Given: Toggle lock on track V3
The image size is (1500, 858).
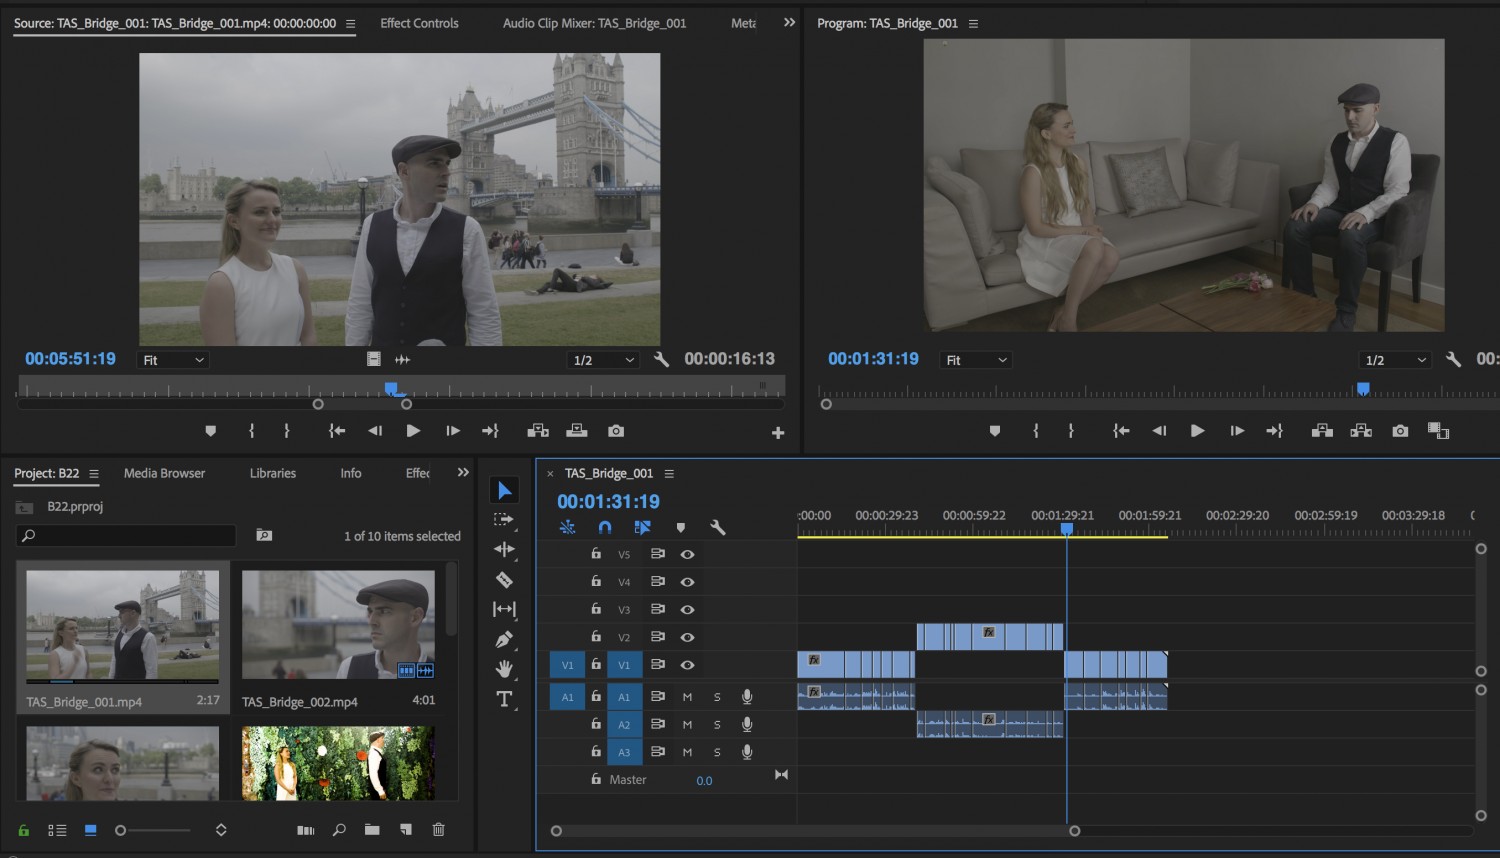Looking at the screenshot, I should pyautogui.click(x=596, y=609).
